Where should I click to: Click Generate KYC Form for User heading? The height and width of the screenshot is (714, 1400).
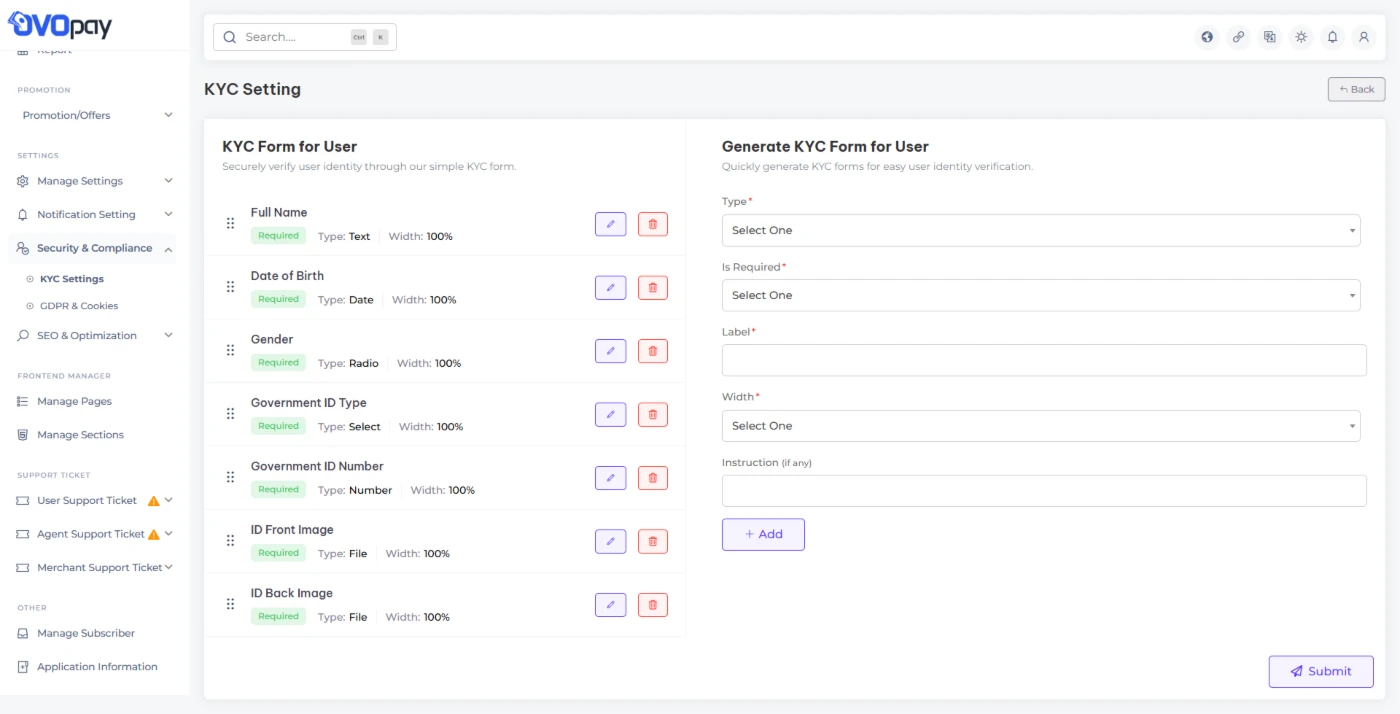[x=825, y=146]
